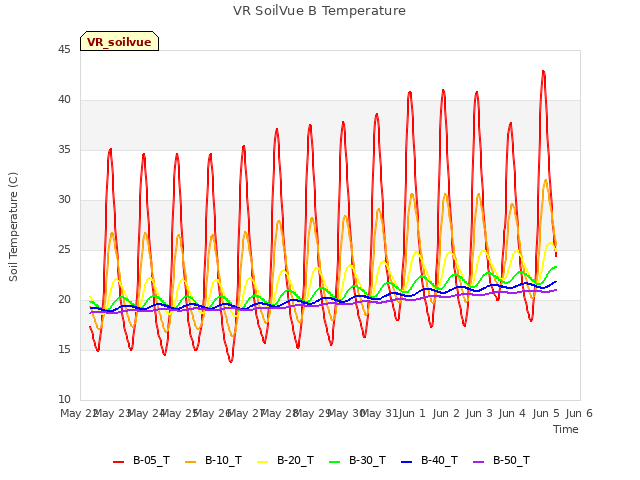Click the Jun 4 x-axis tick label
The width and height of the screenshot is (640, 480).
click(x=512, y=413)
